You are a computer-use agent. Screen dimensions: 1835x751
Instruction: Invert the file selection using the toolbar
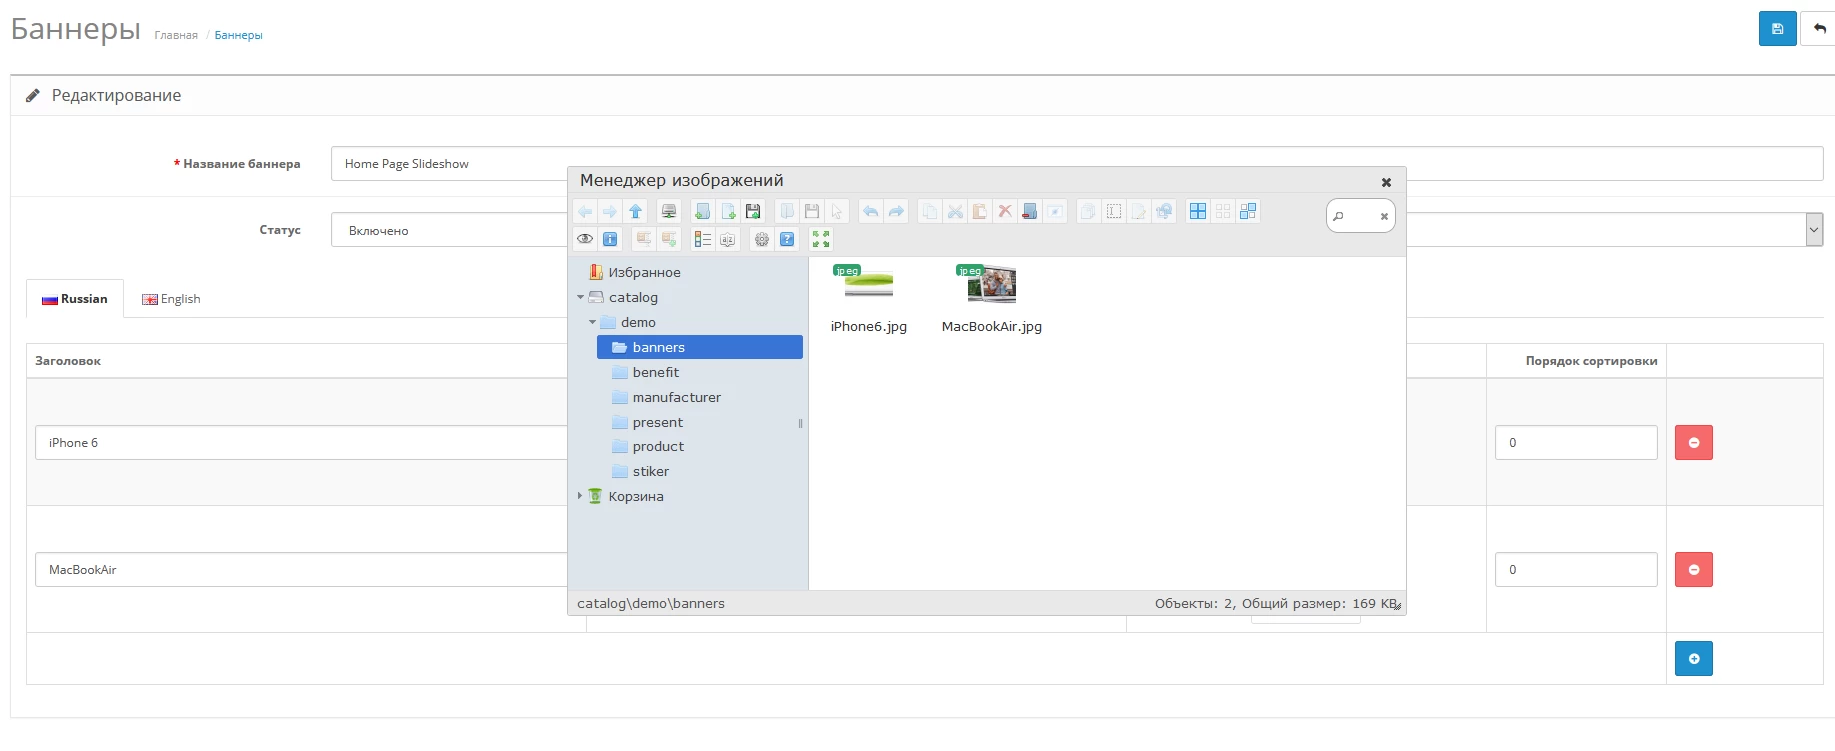[1248, 211]
